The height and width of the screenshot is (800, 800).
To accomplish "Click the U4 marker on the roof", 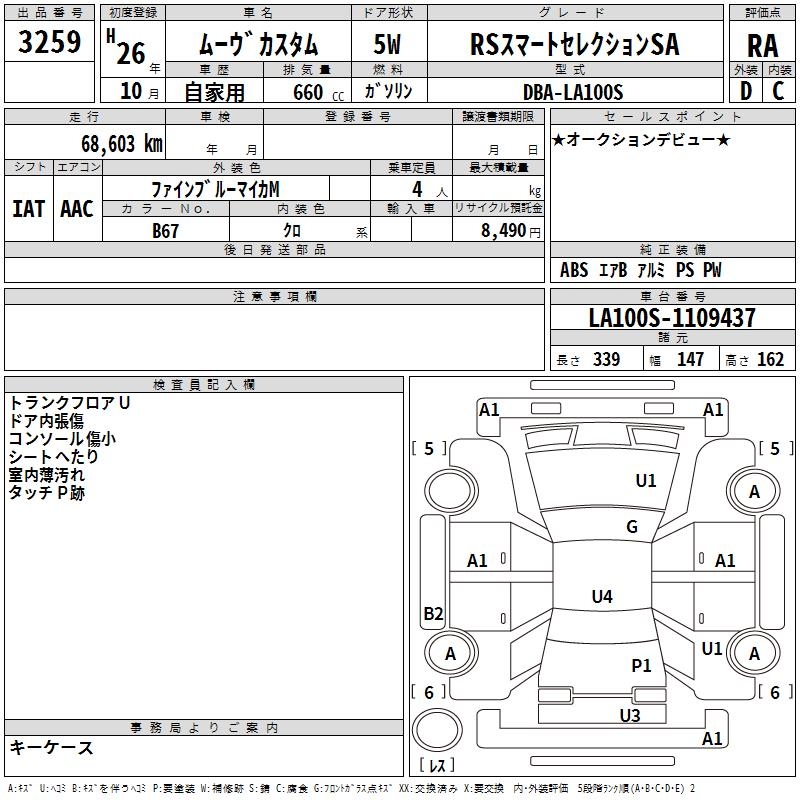I will point(601,597).
